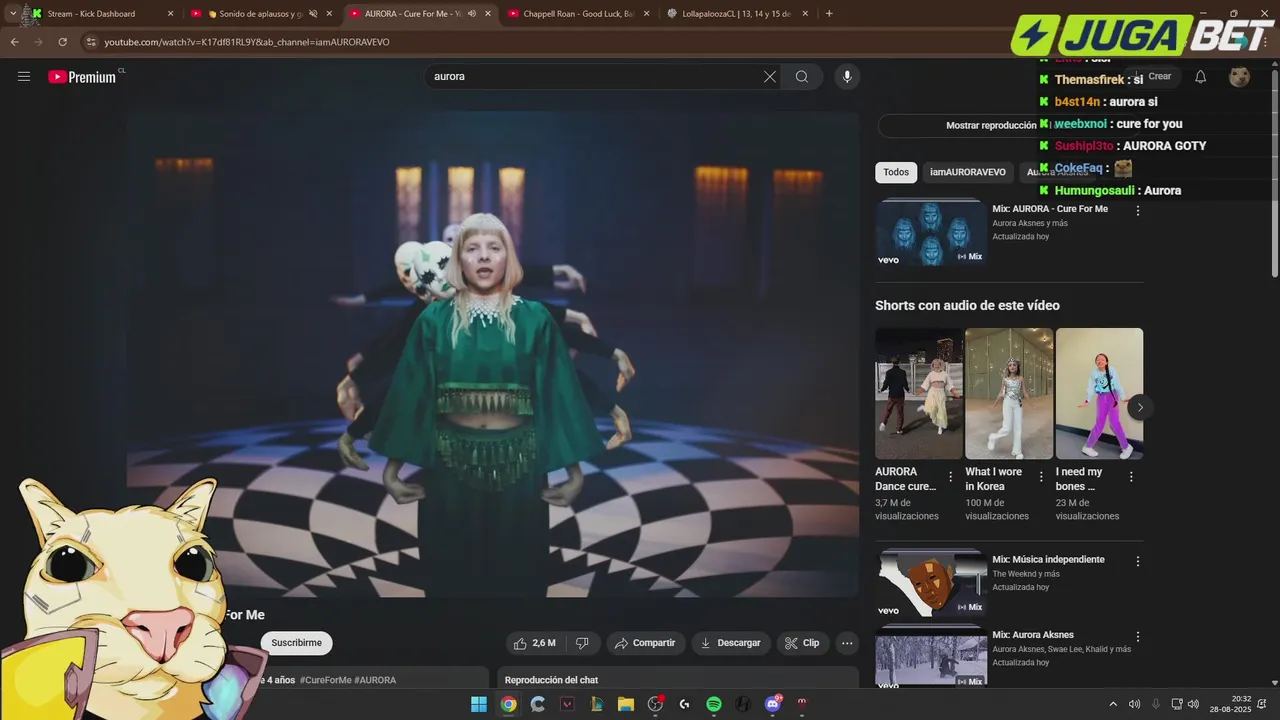
Task: Reload the page with refresh icon
Action: point(62,42)
